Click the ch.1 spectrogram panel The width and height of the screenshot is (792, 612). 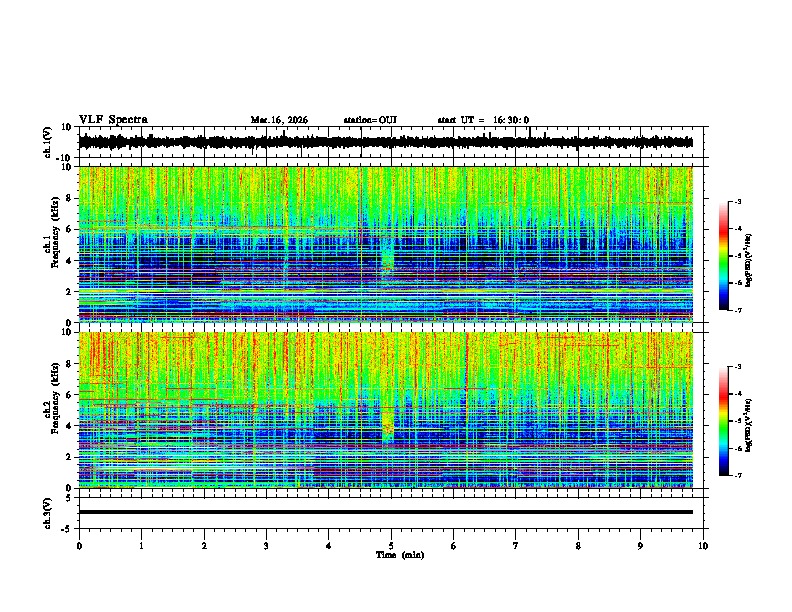pyautogui.click(x=386, y=244)
